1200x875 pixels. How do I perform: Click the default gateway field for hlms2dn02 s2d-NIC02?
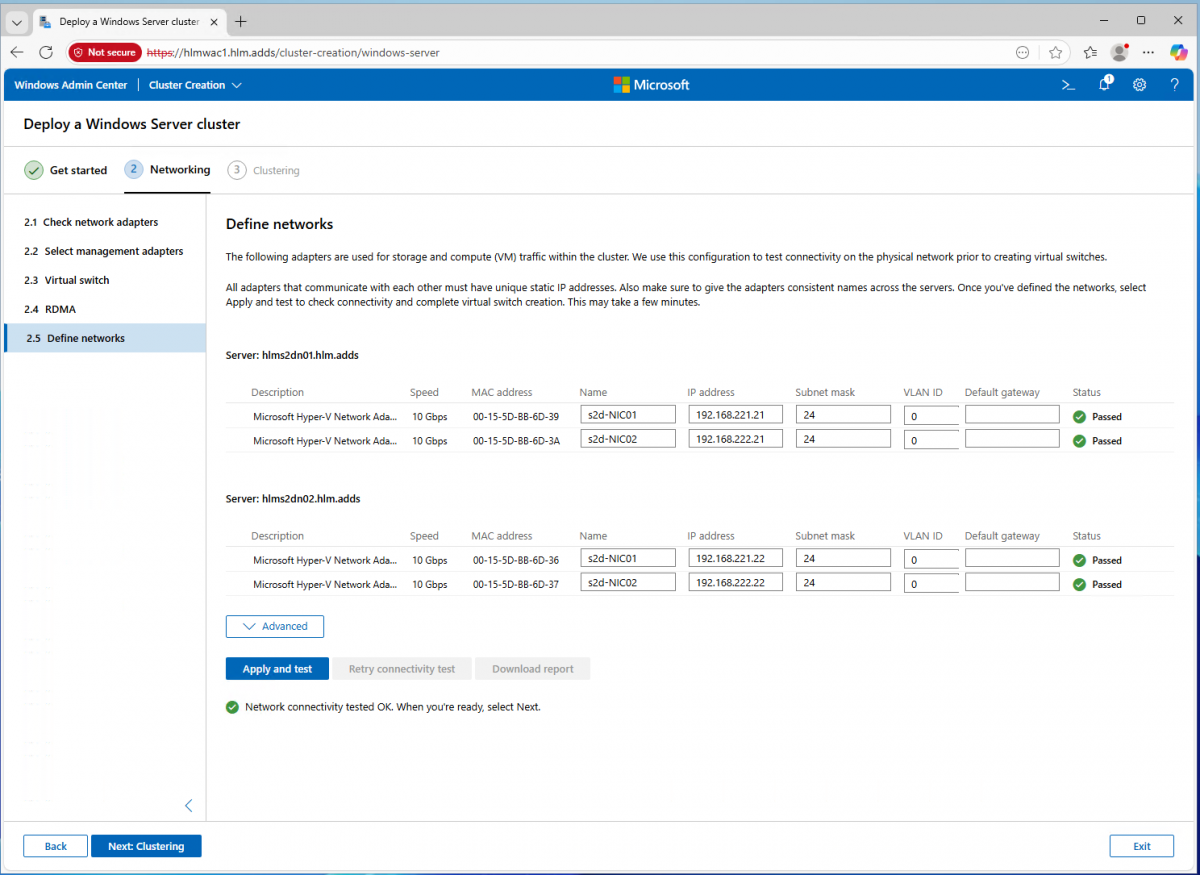1011,583
